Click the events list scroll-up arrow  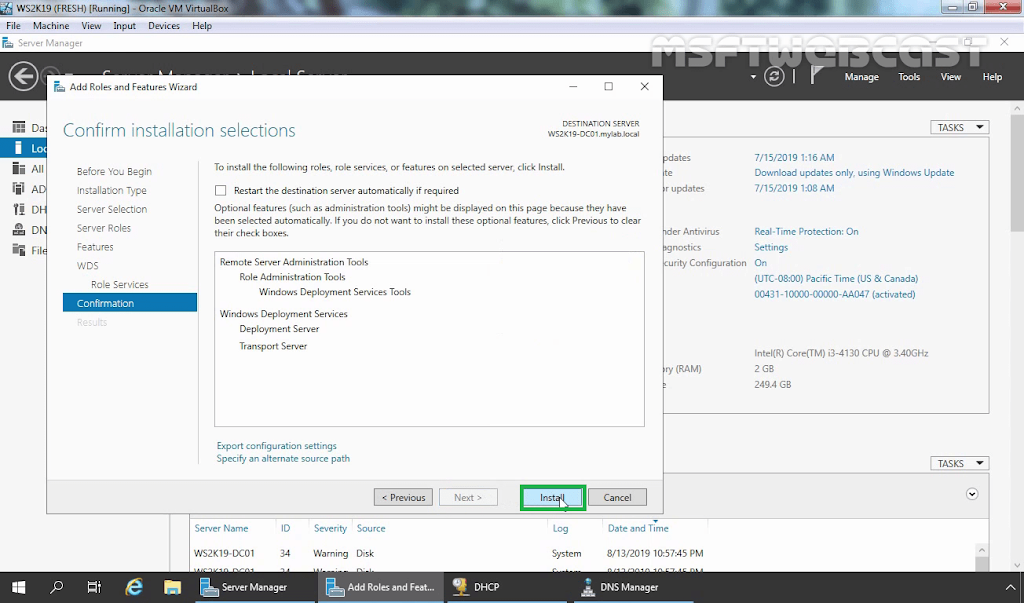click(x=981, y=550)
